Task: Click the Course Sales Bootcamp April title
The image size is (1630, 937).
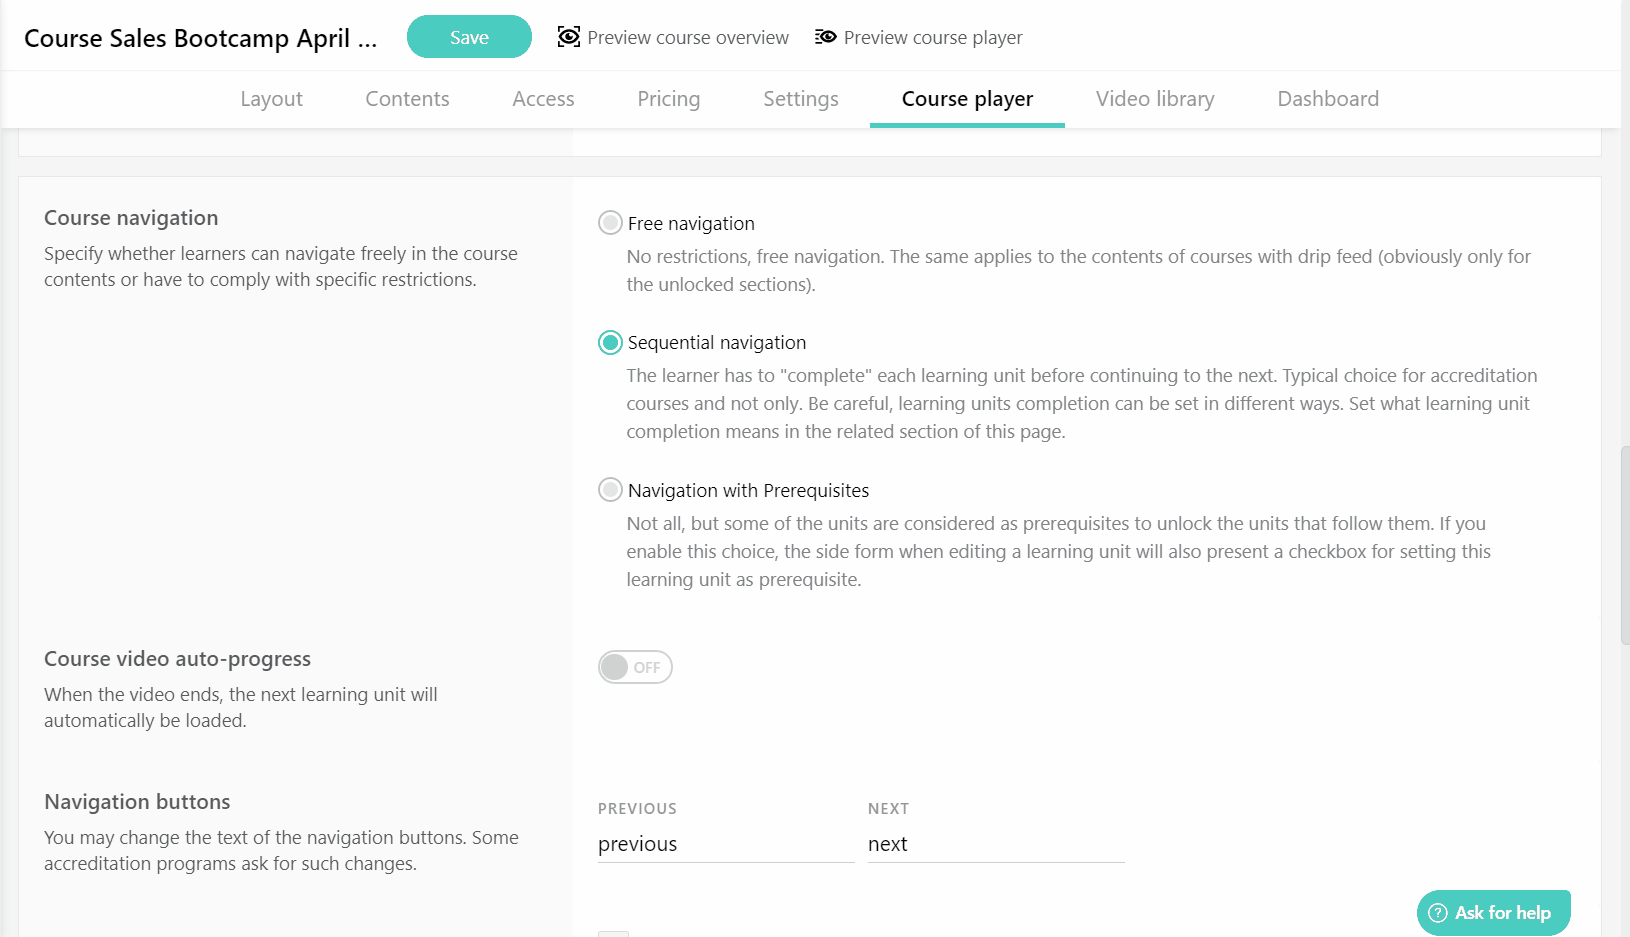Action: (x=200, y=38)
